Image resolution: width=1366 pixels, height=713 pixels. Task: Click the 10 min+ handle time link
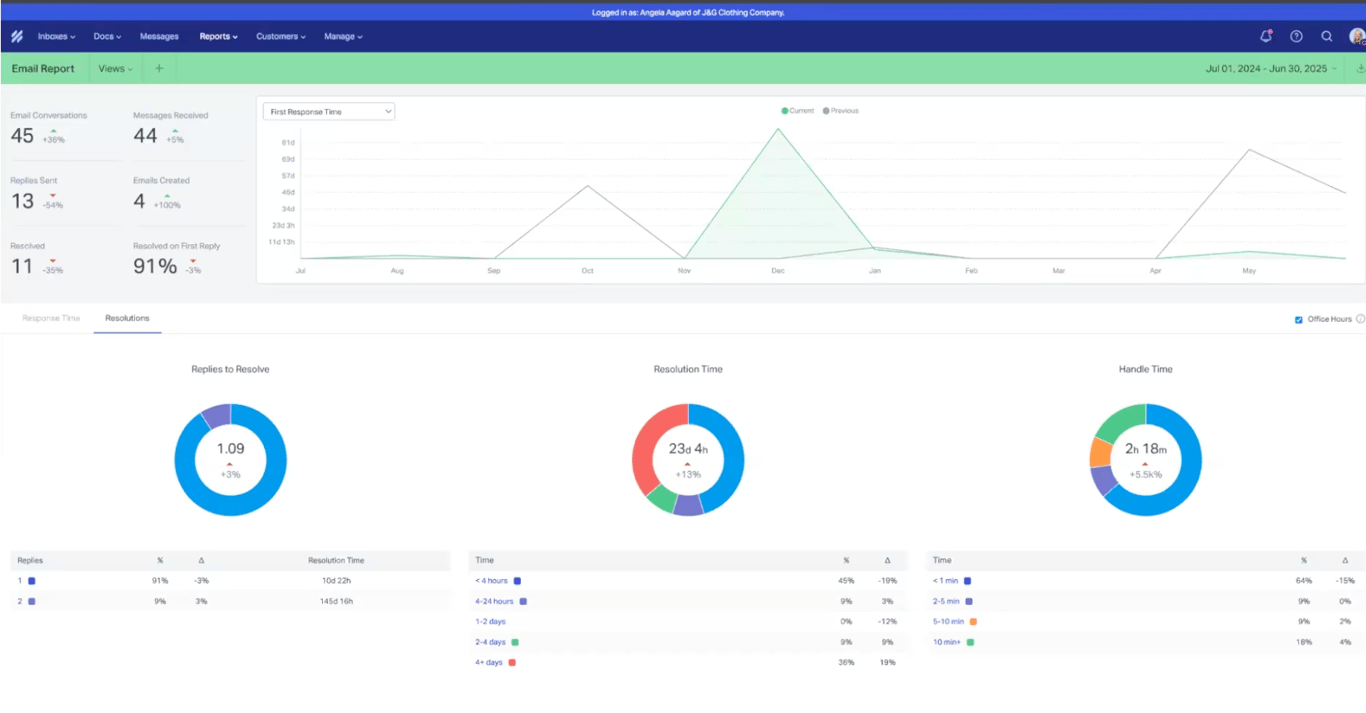[x=947, y=642]
